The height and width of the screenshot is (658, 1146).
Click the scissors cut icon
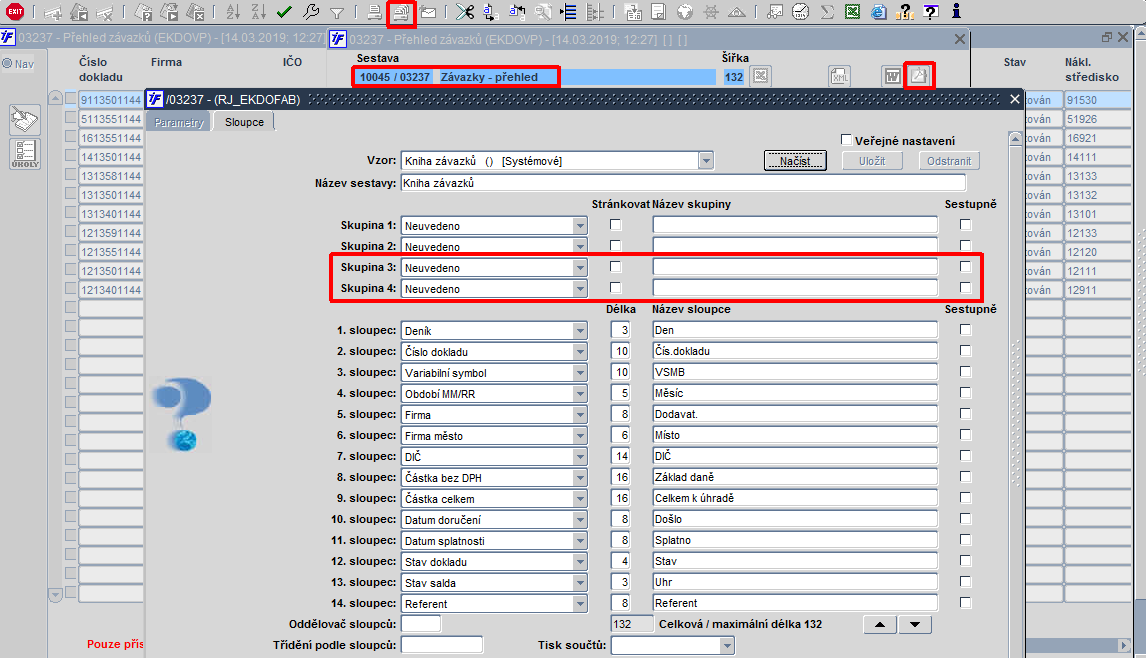pos(464,12)
